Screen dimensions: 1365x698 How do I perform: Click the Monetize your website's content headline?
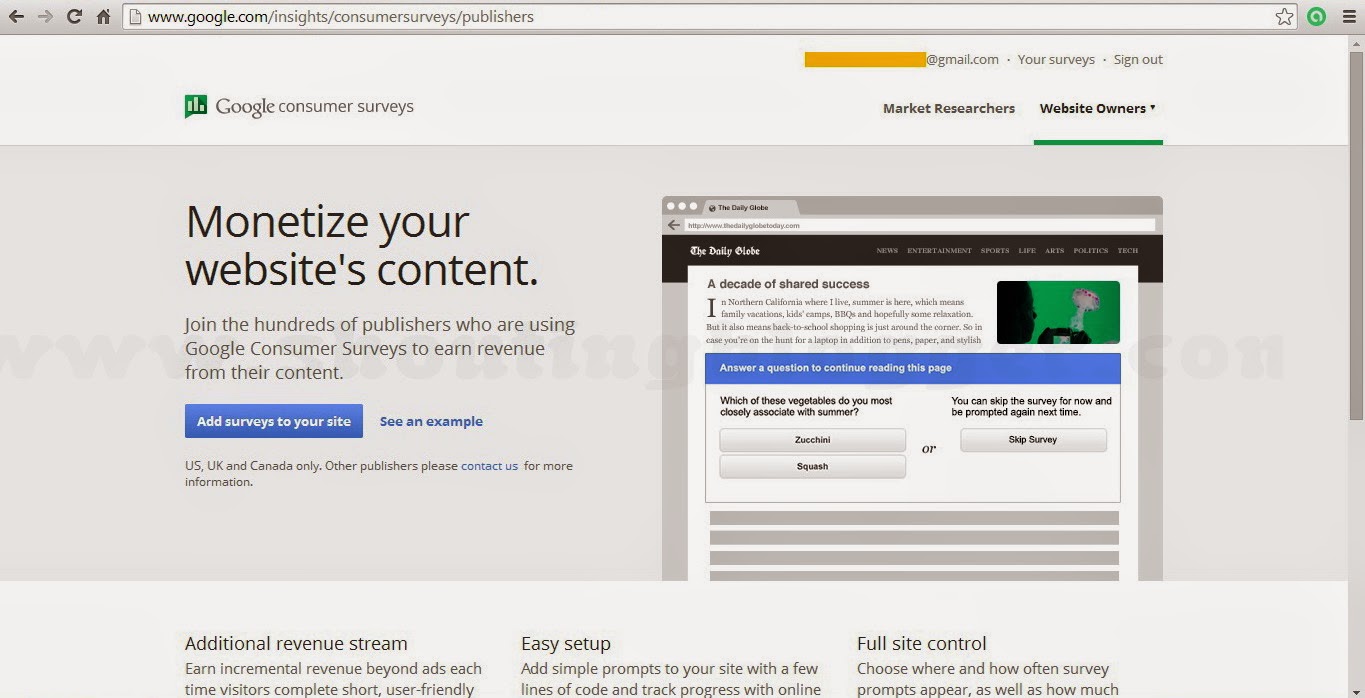click(x=362, y=245)
